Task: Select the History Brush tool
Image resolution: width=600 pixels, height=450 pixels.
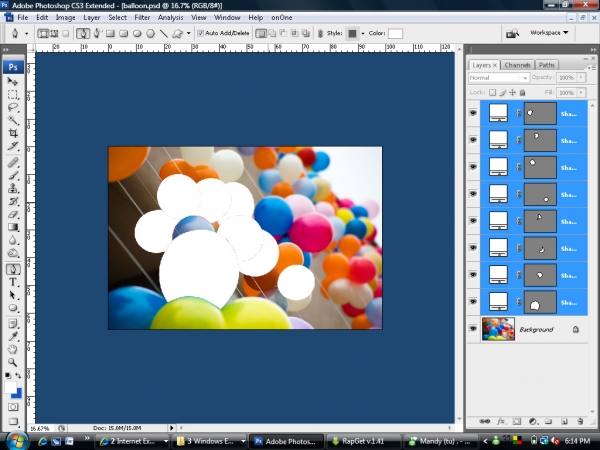Action: pos(13,202)
